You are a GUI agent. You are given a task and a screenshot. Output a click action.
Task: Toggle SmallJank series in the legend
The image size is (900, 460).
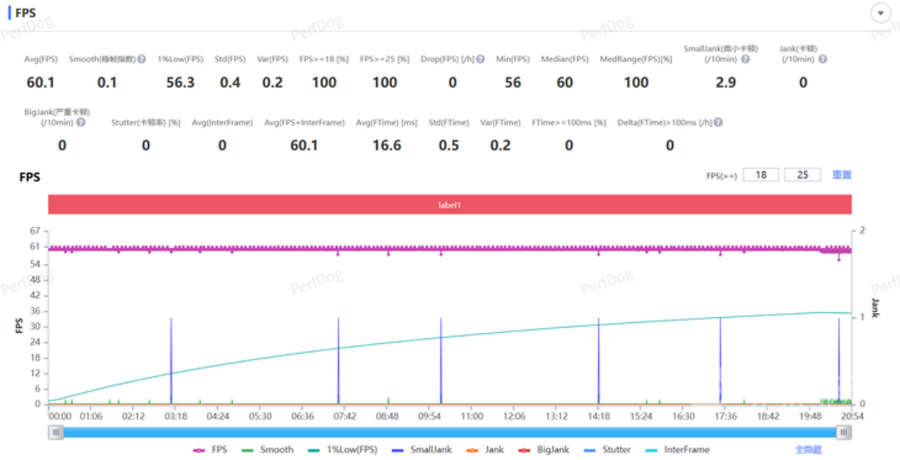click(418, 450)
